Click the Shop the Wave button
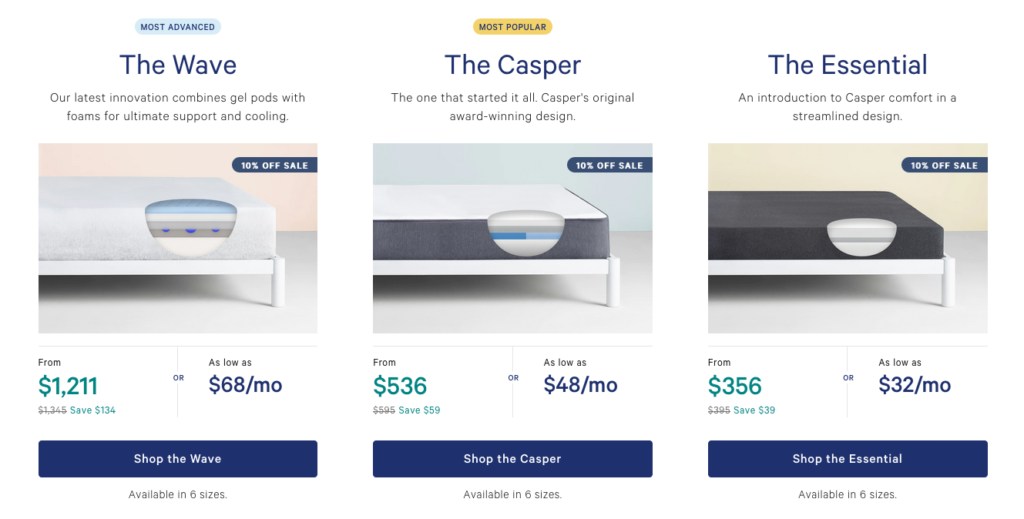This screenshot has height=519, width=1024. [x=178, y=458]
